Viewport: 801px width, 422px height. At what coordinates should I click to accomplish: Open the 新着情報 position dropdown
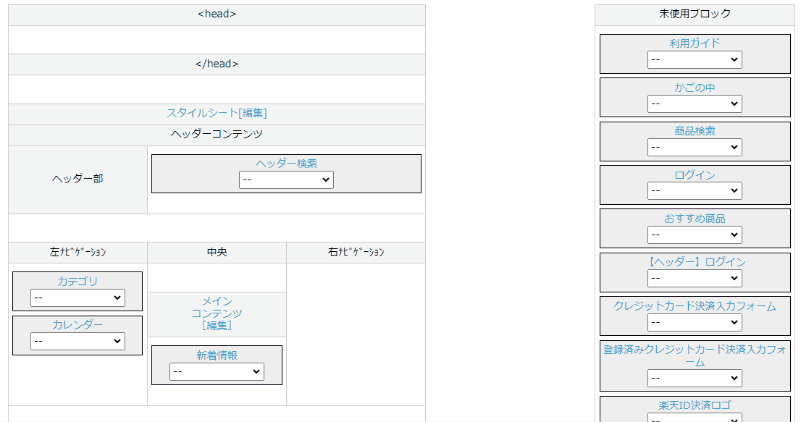[217, 371]
